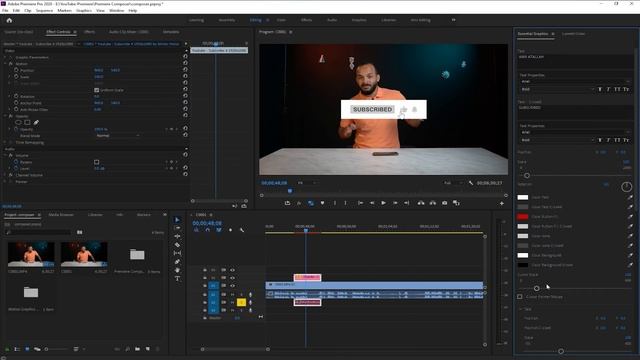Create a 4-point polygon mask under Opacity

pos(27,122)
